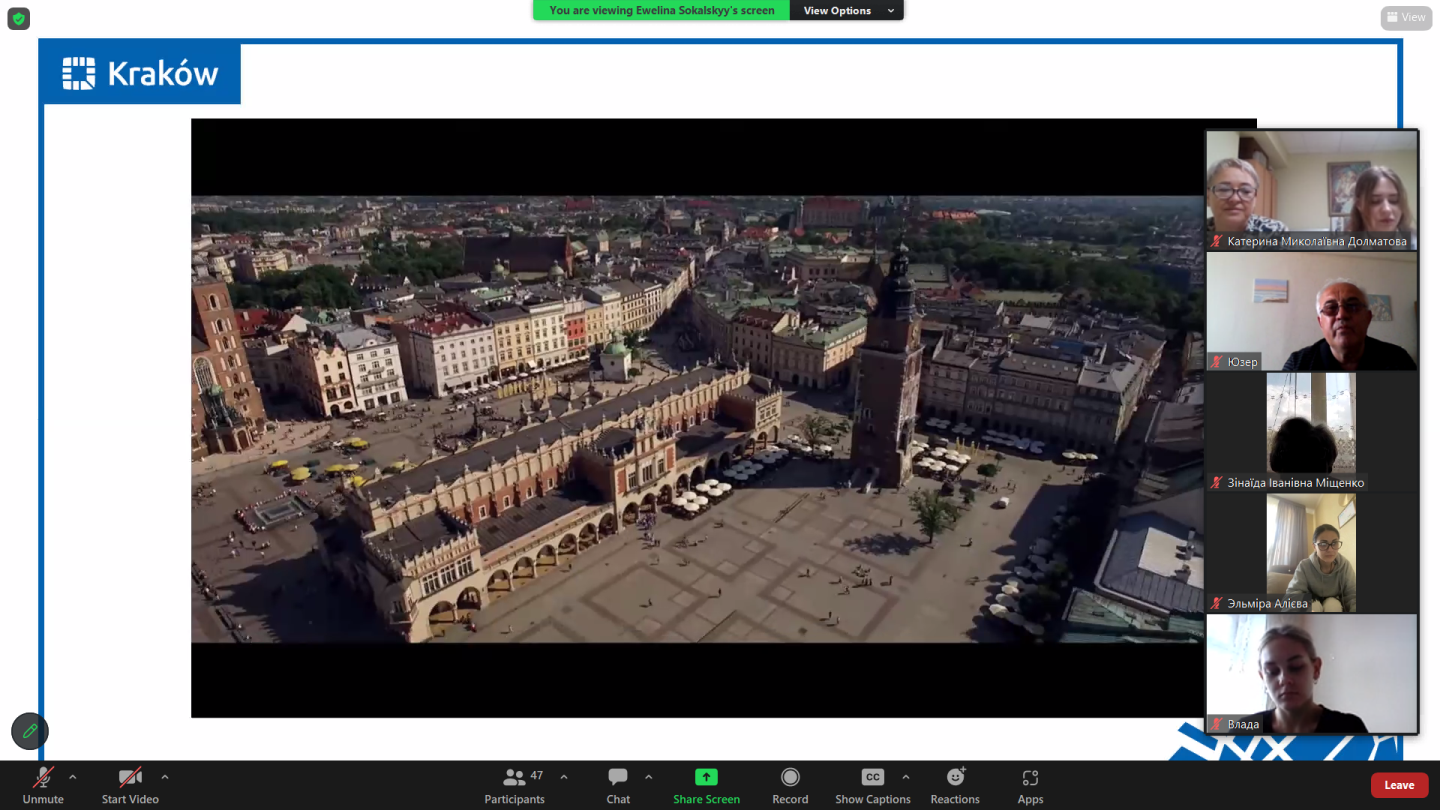Select the Влада participant video tile
This screenshot has height=810, width=1440.
click(x=1311, y=673)
